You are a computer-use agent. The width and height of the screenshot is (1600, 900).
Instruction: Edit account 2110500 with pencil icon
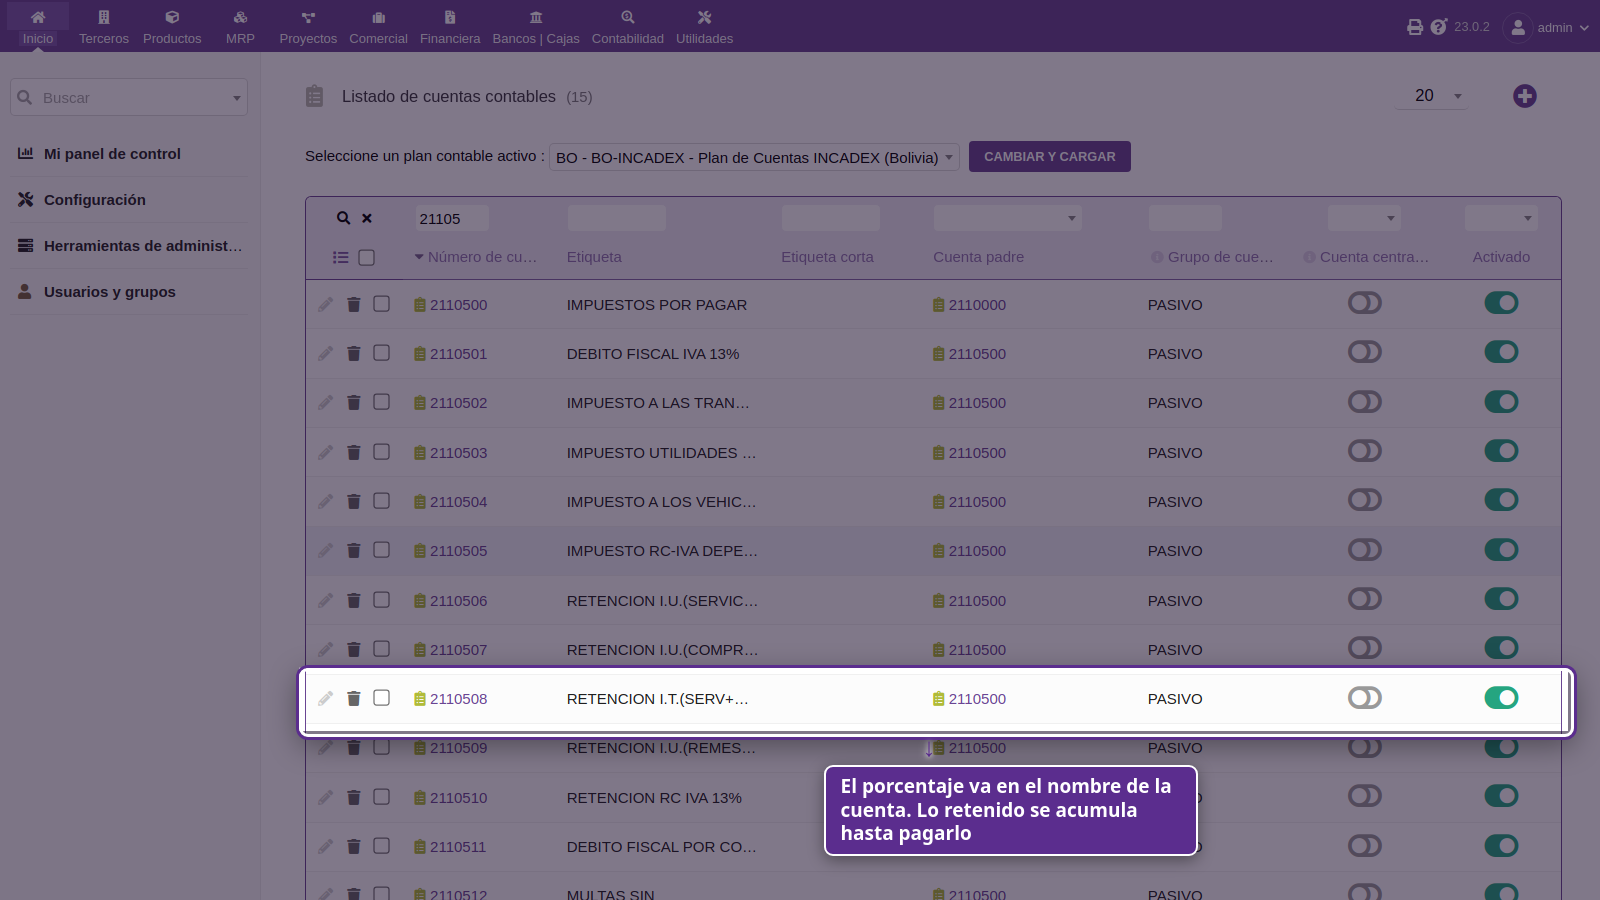pos(326,304)
